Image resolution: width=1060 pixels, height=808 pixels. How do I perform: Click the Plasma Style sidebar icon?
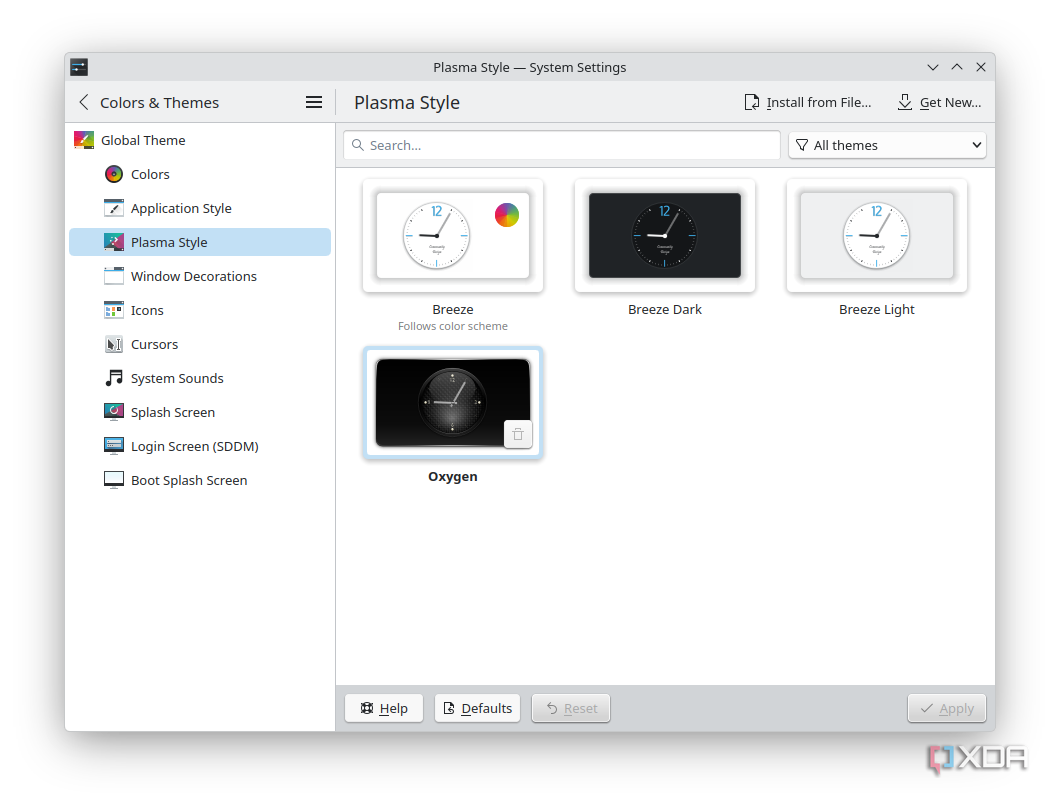(114, 241)
